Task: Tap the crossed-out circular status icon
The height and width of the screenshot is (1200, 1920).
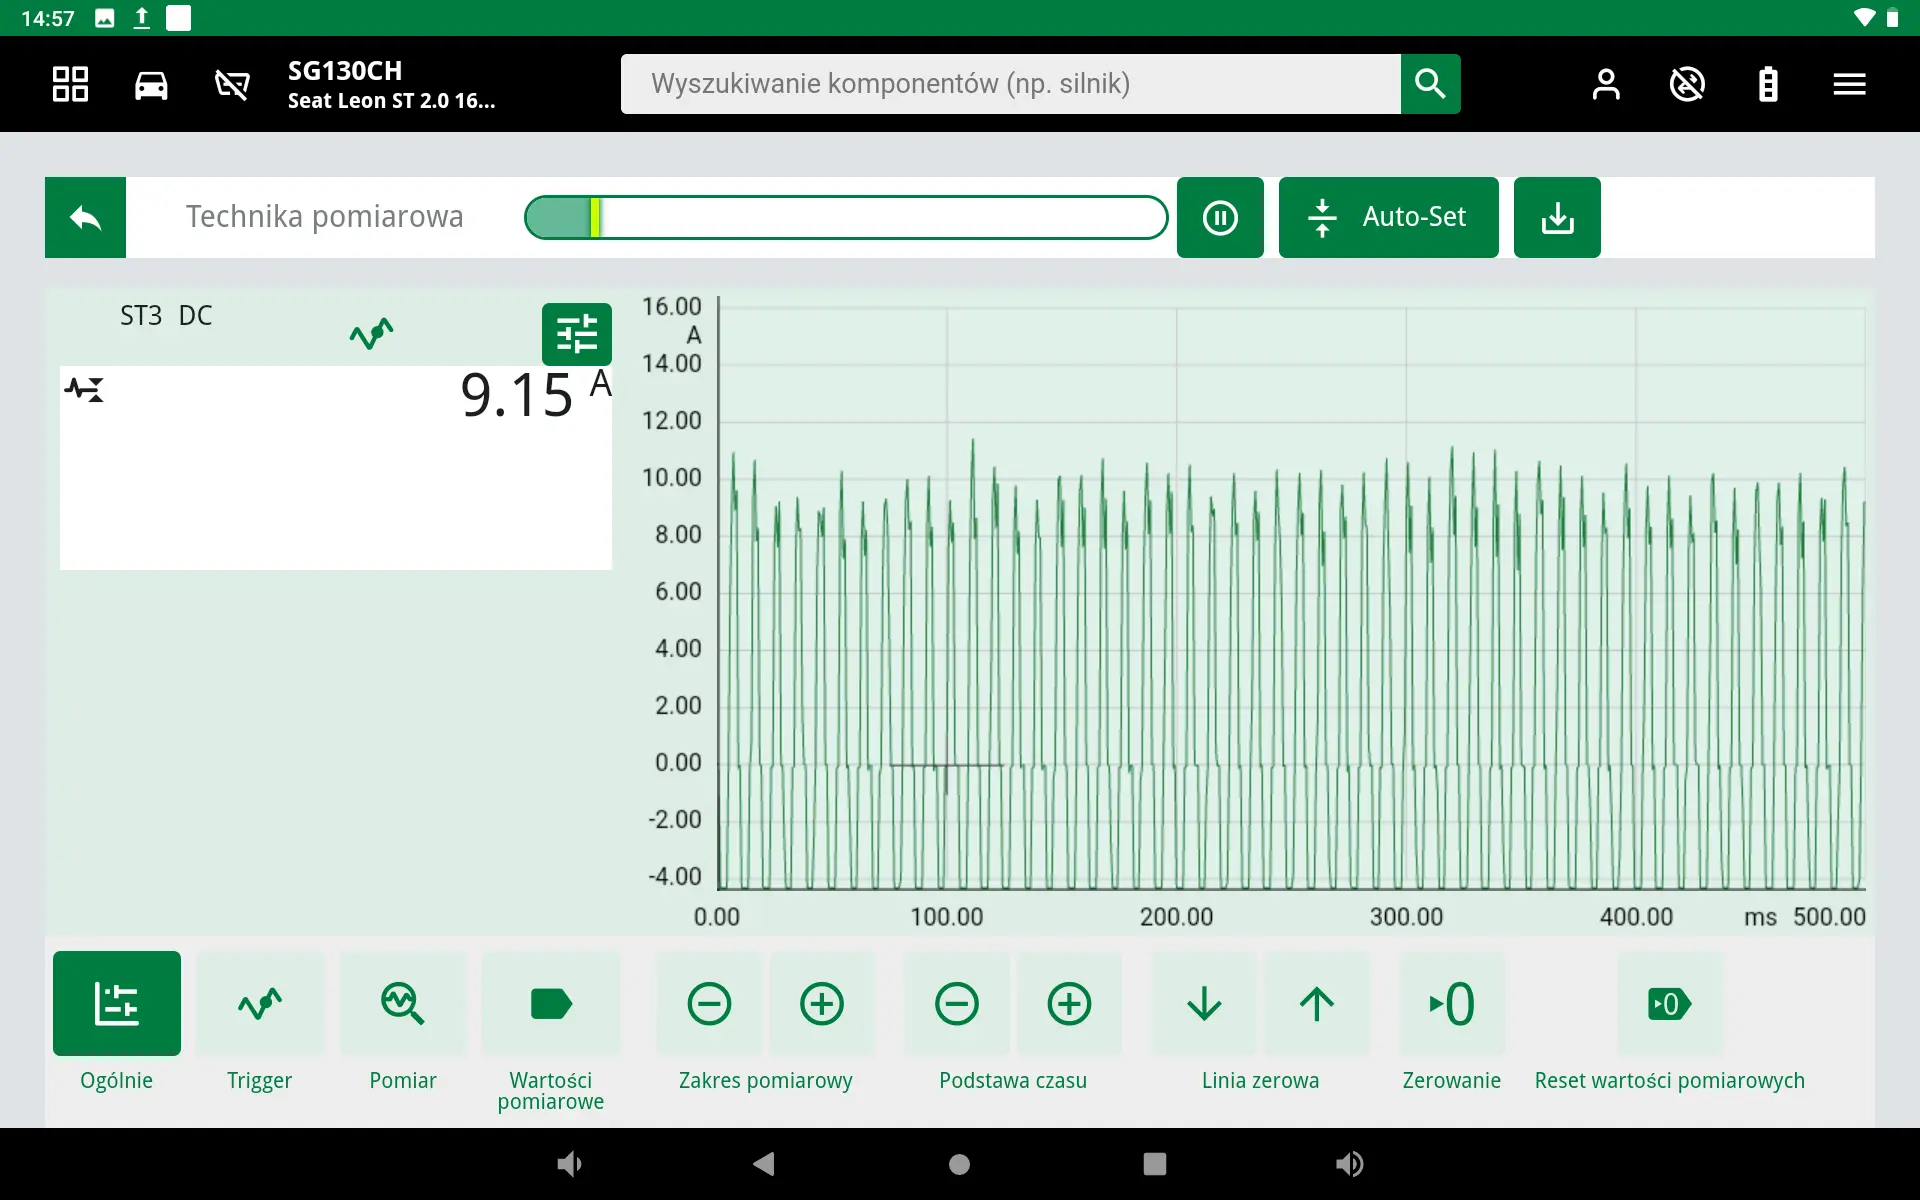Action: tap(1687, 85)
